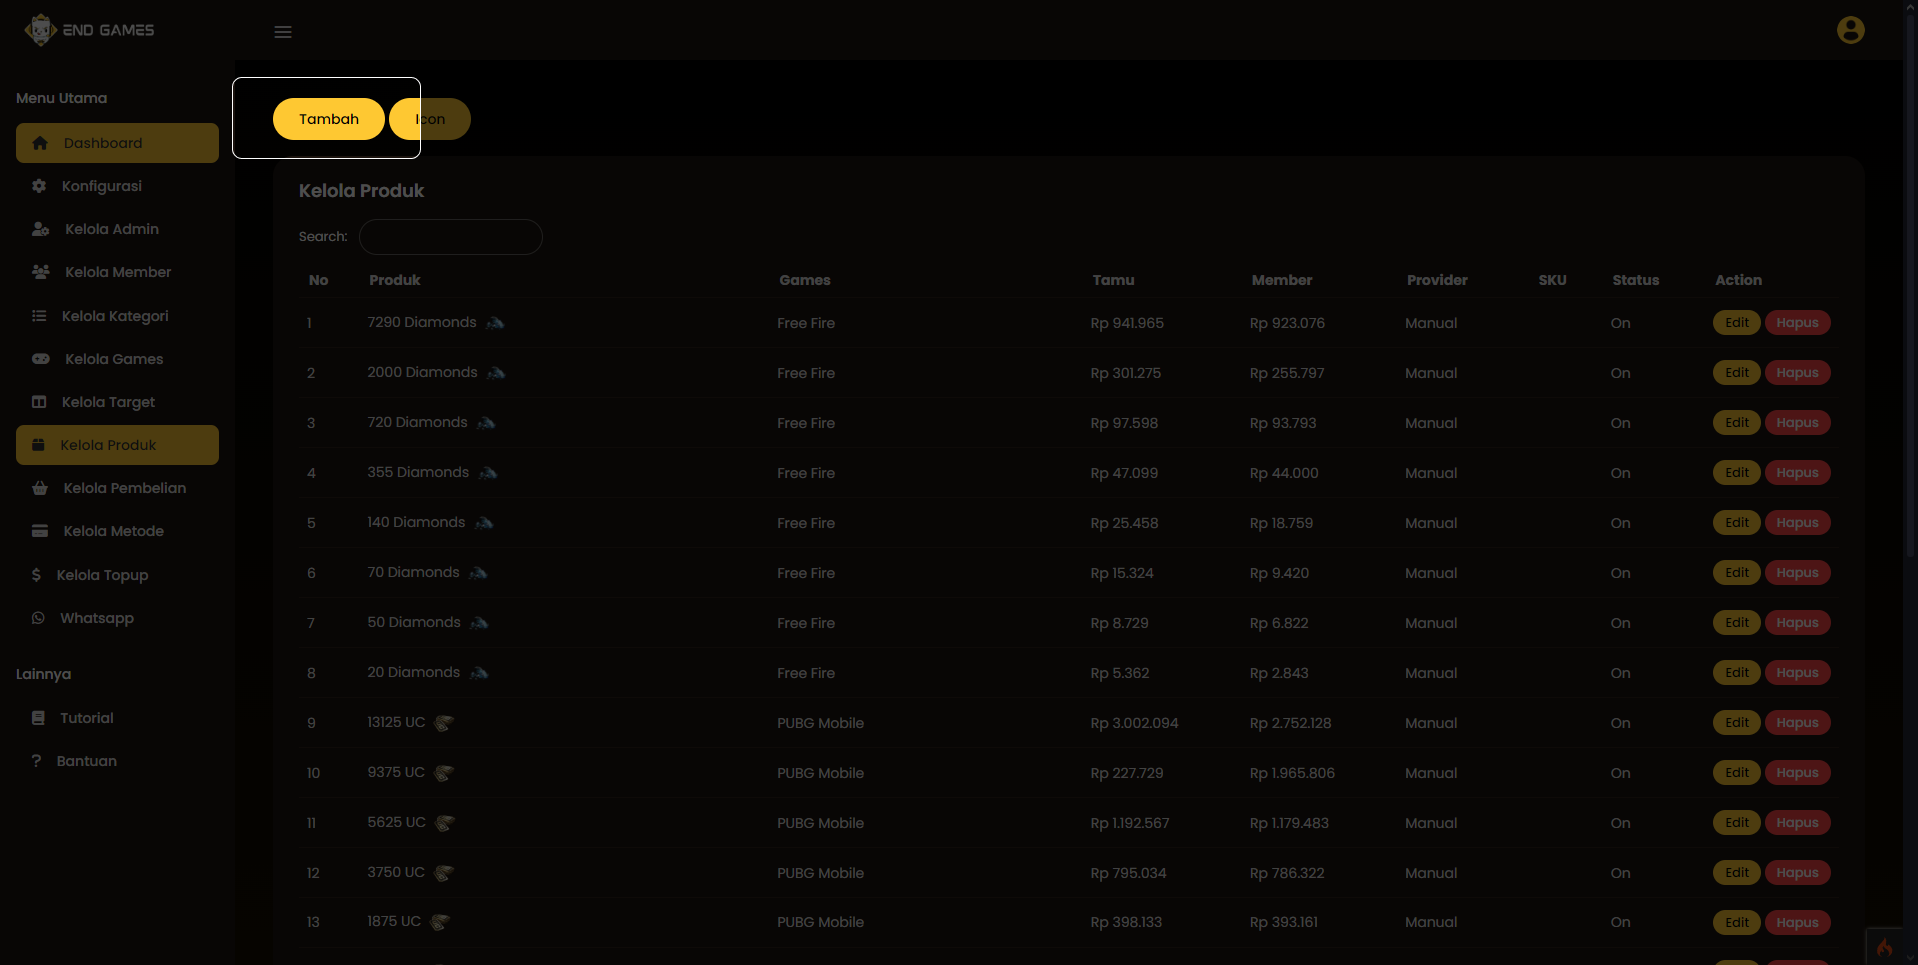
Task: Click the Kelola Produk heading
Action: [x=361, y=191]
